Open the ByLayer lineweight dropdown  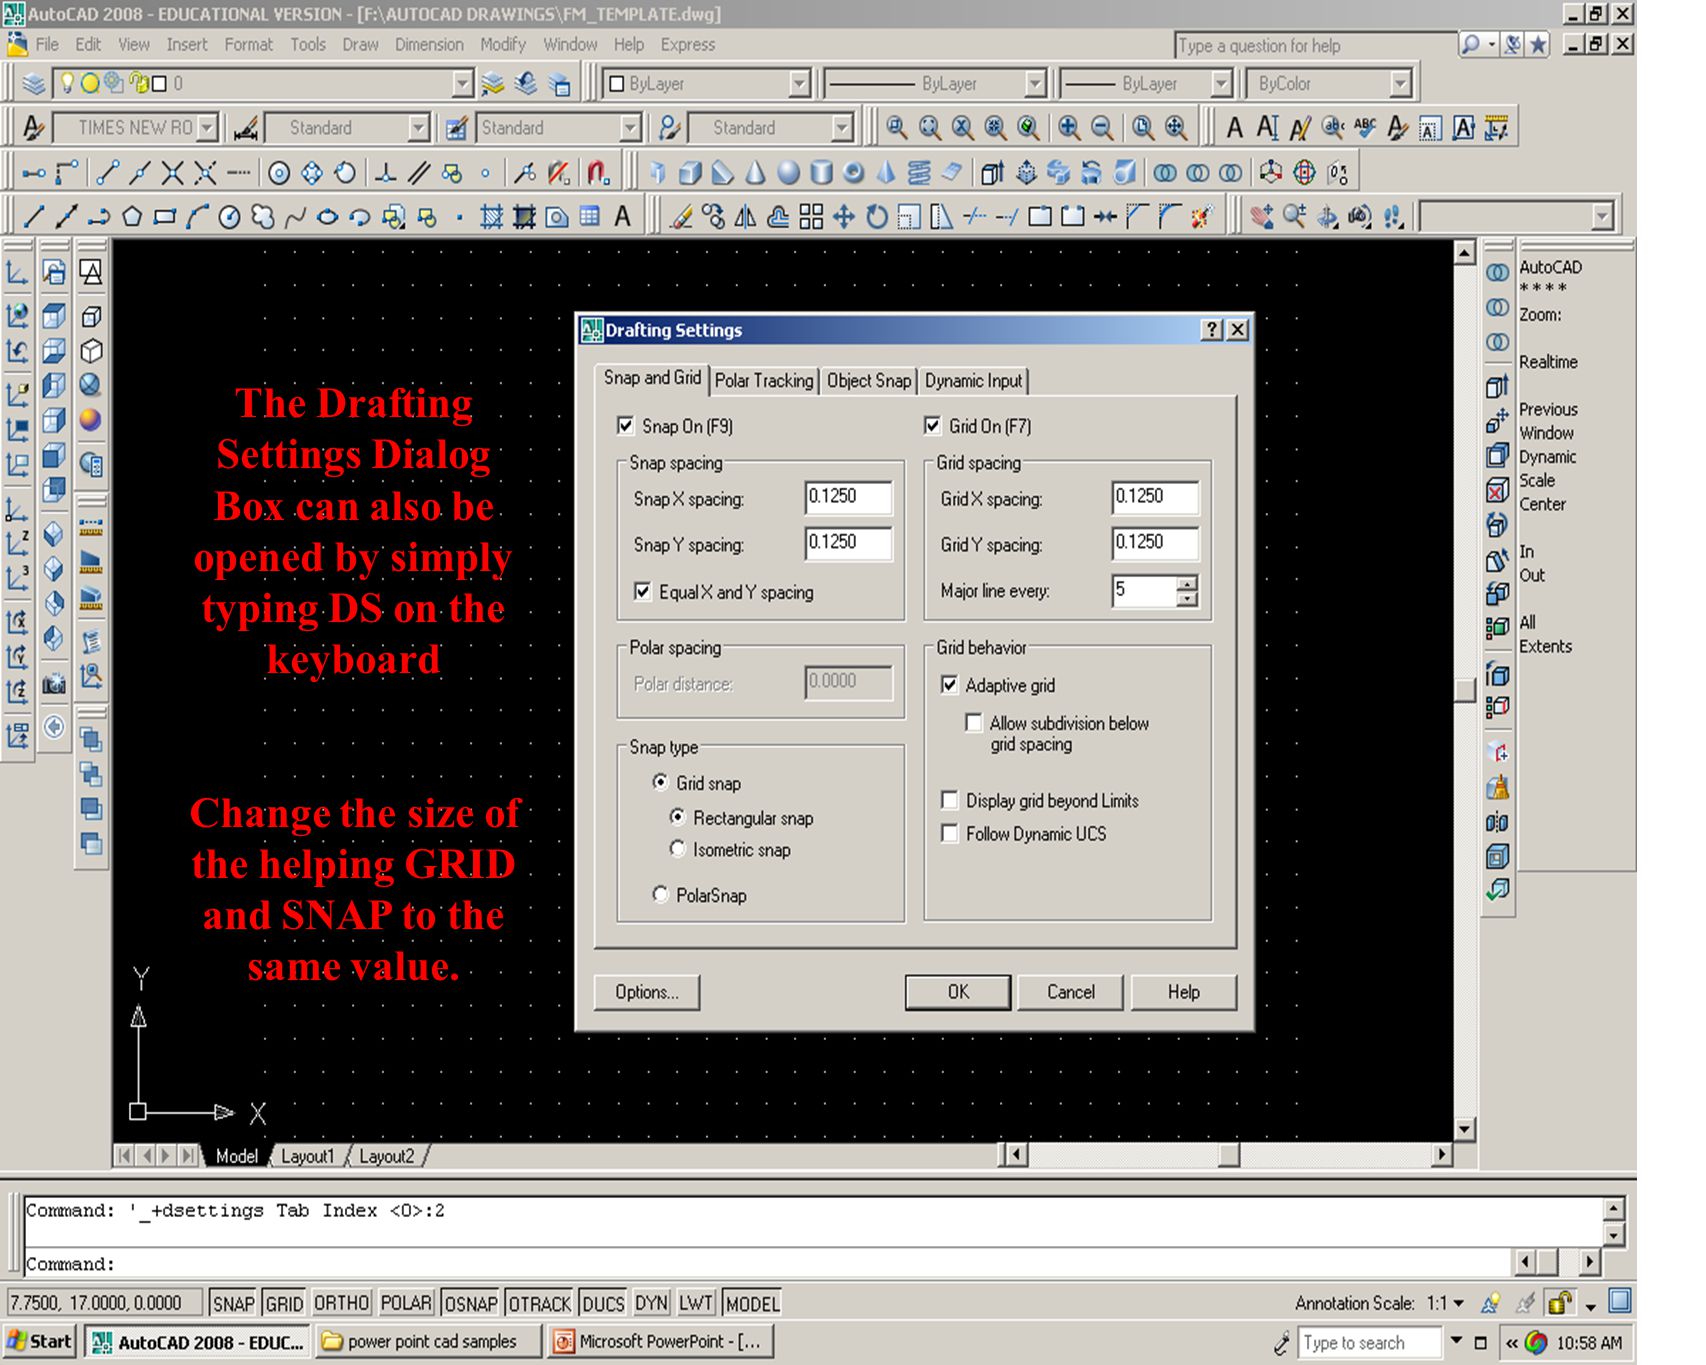pyautogui.click(x=1221, y=84)
